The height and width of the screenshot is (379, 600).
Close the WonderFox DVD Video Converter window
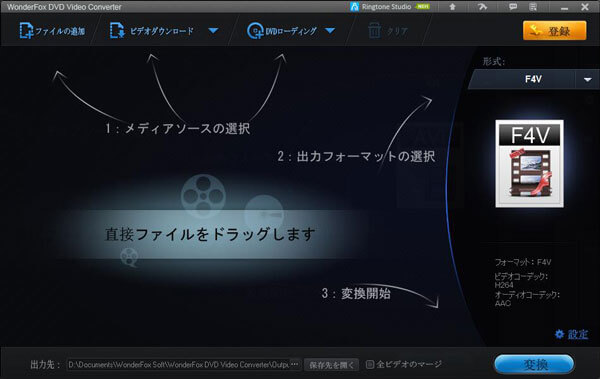[x=585, y=7]
